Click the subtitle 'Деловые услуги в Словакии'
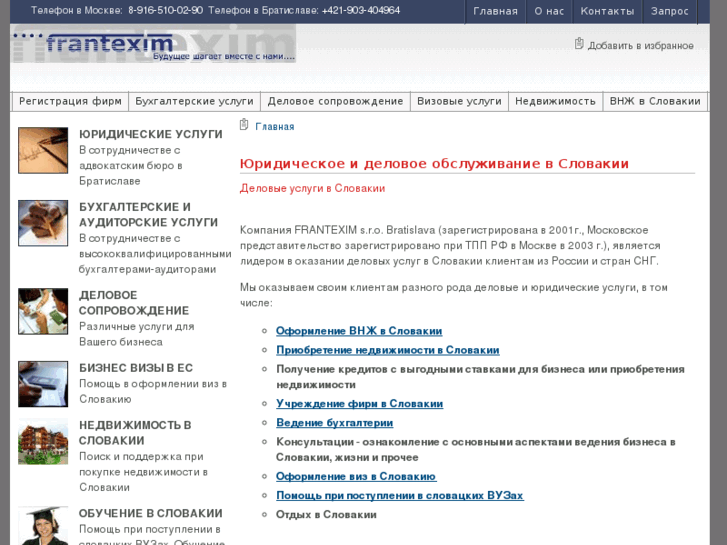Image resolution: width=727 pixels, height=545 pixels. click(x=312, y=188)
